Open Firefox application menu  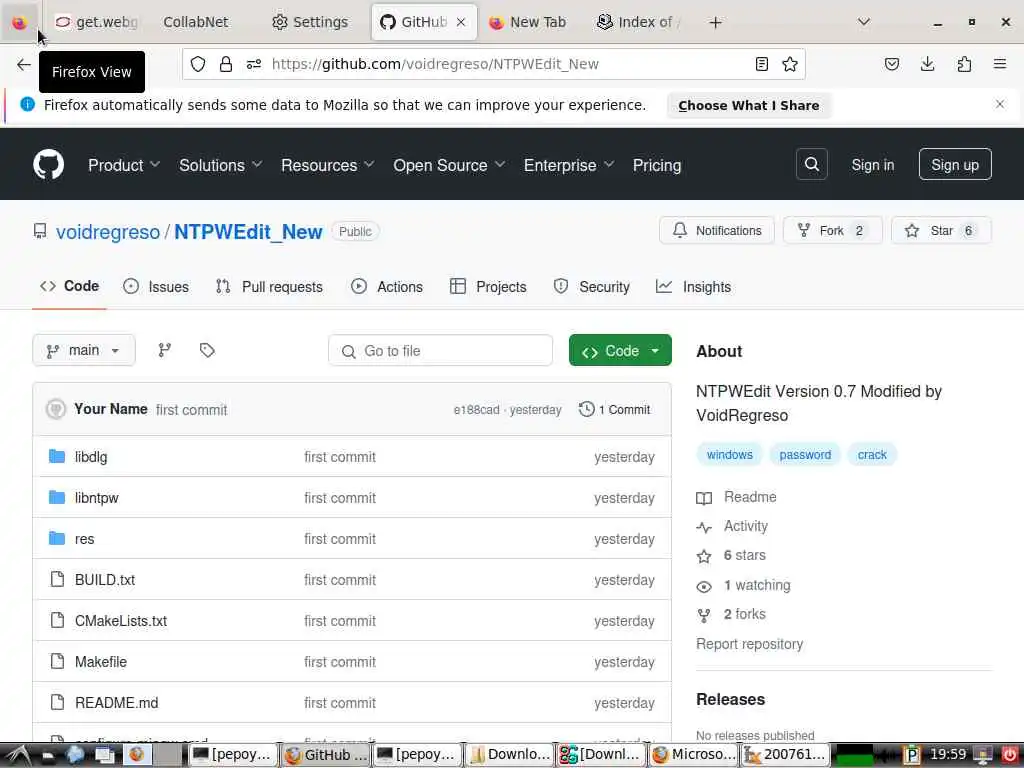1000,64
